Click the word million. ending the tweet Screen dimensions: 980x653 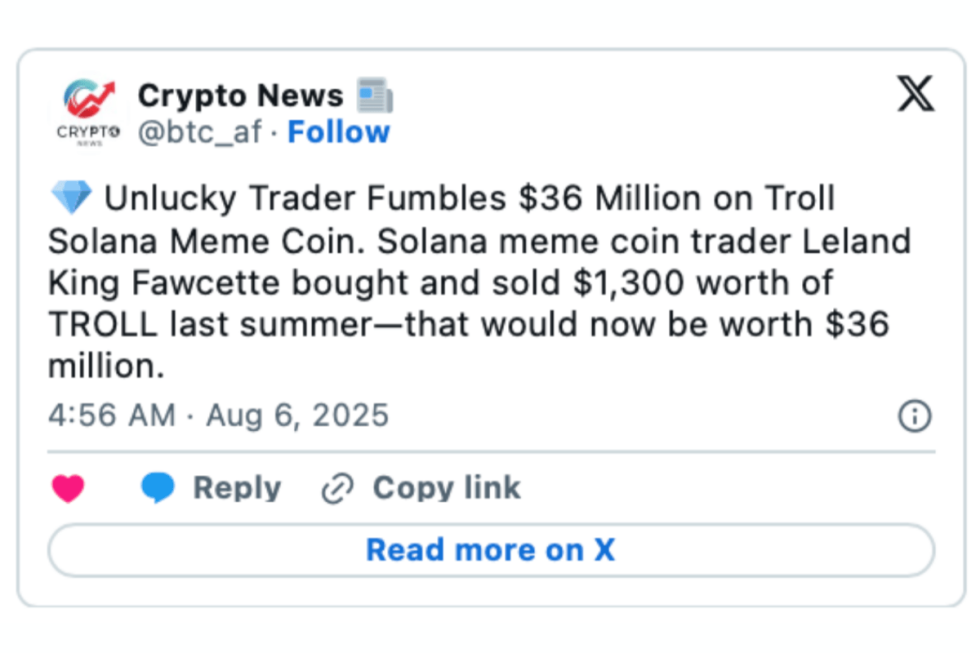[x=105, y=367]
